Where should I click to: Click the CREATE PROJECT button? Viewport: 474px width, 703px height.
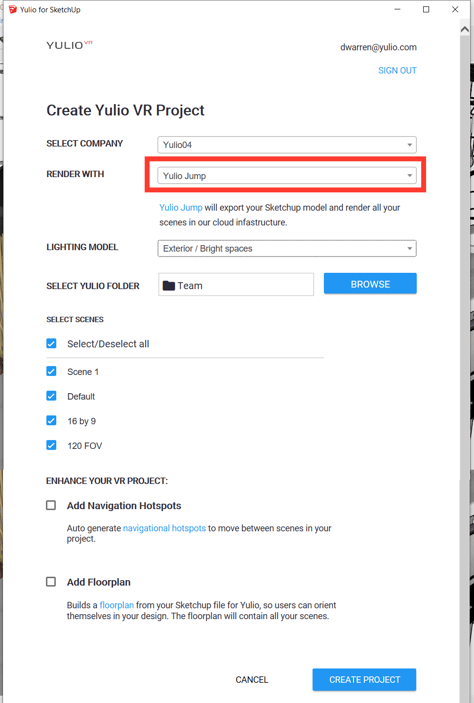click(364, 680)
